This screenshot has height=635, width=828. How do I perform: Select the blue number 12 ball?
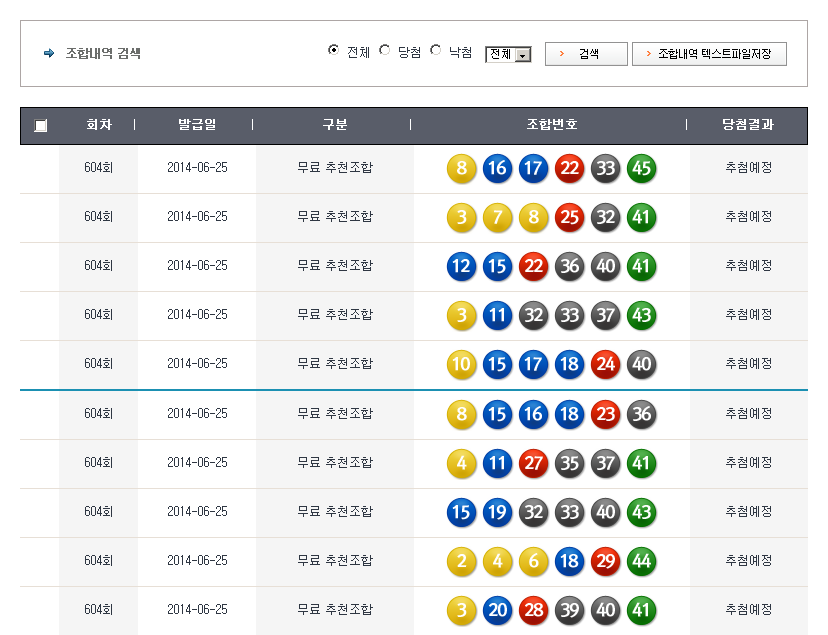(x=461, y=266)
